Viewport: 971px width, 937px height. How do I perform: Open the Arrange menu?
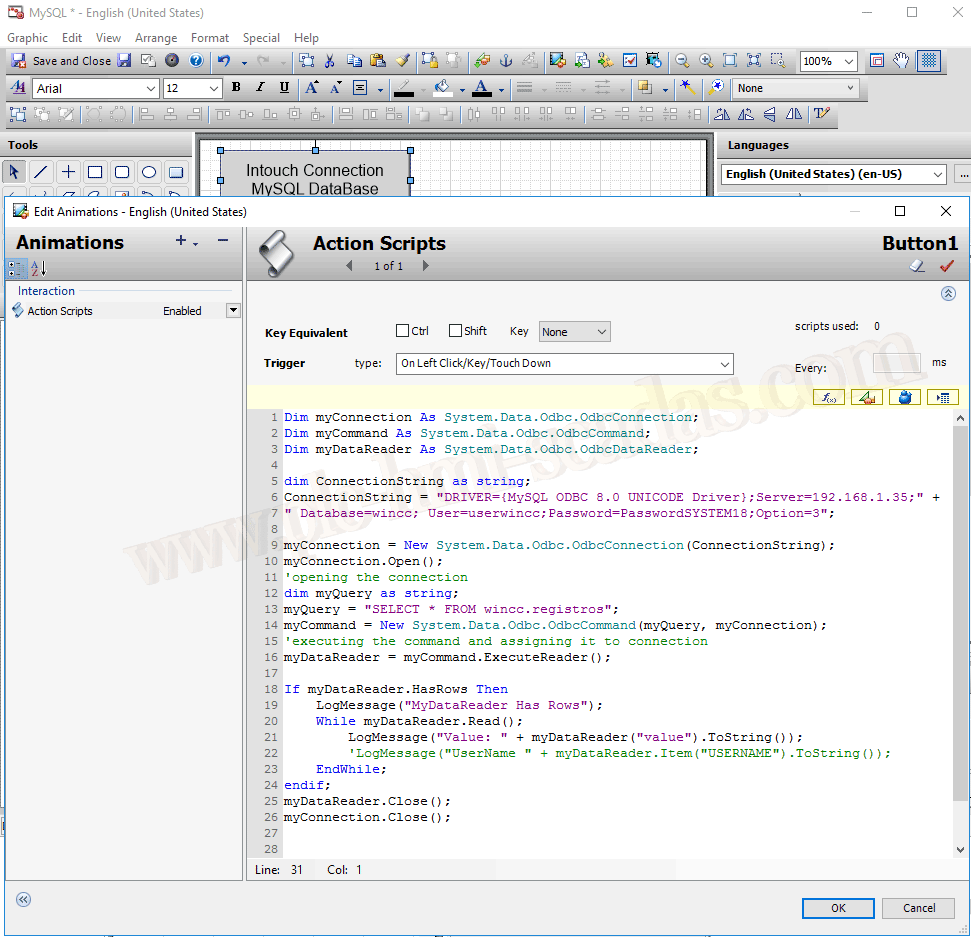click(x=156, y=38)
